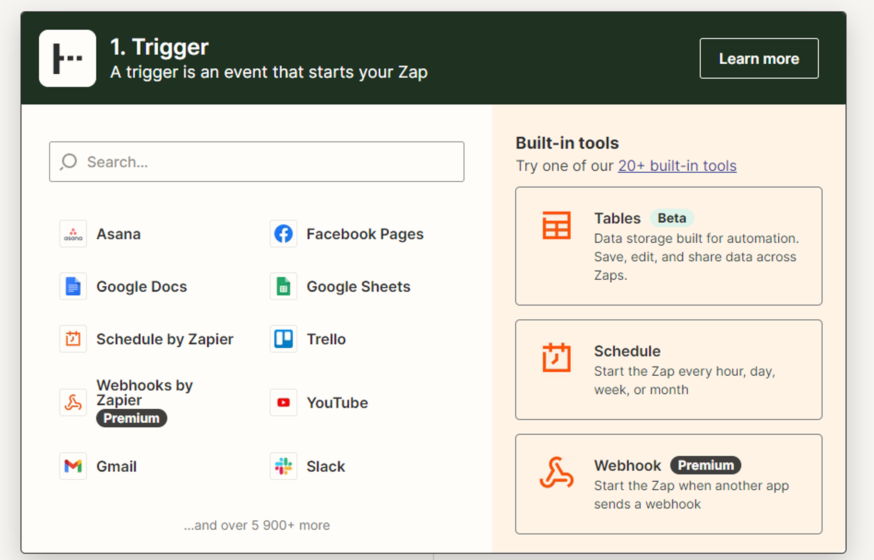Click 'A trigger is an event' subtitle
This screenshot has height=560, width=874.
click(269, 72)
